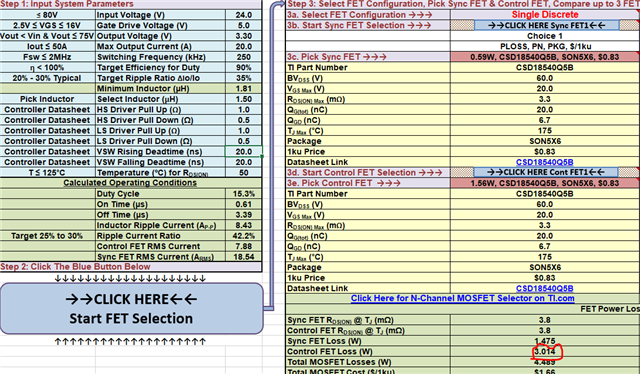
Task: Open N-Channel MOSFET Selector on TI.com link
Action: click(462, 298)
